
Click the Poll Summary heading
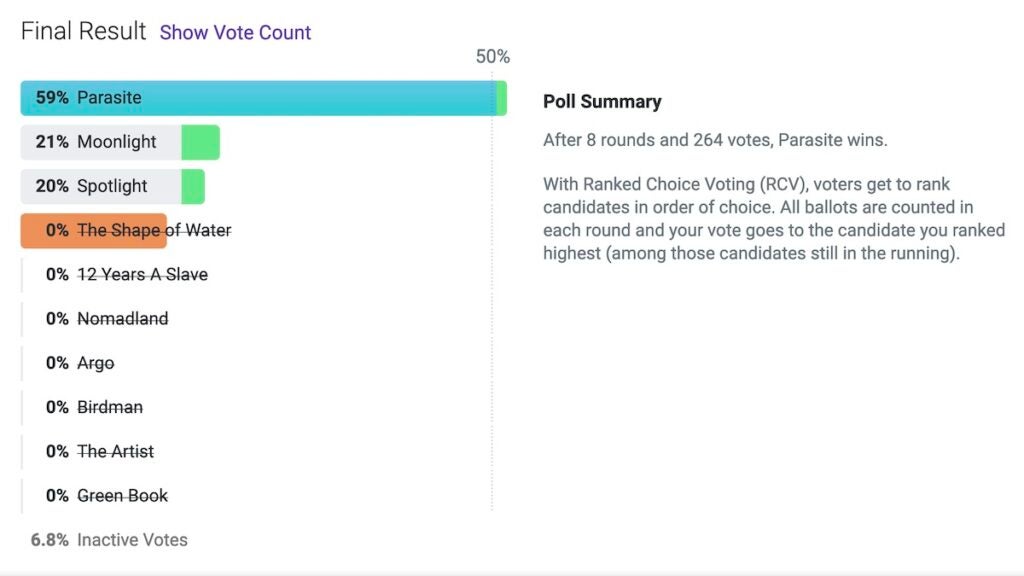[x=602, y=102]
